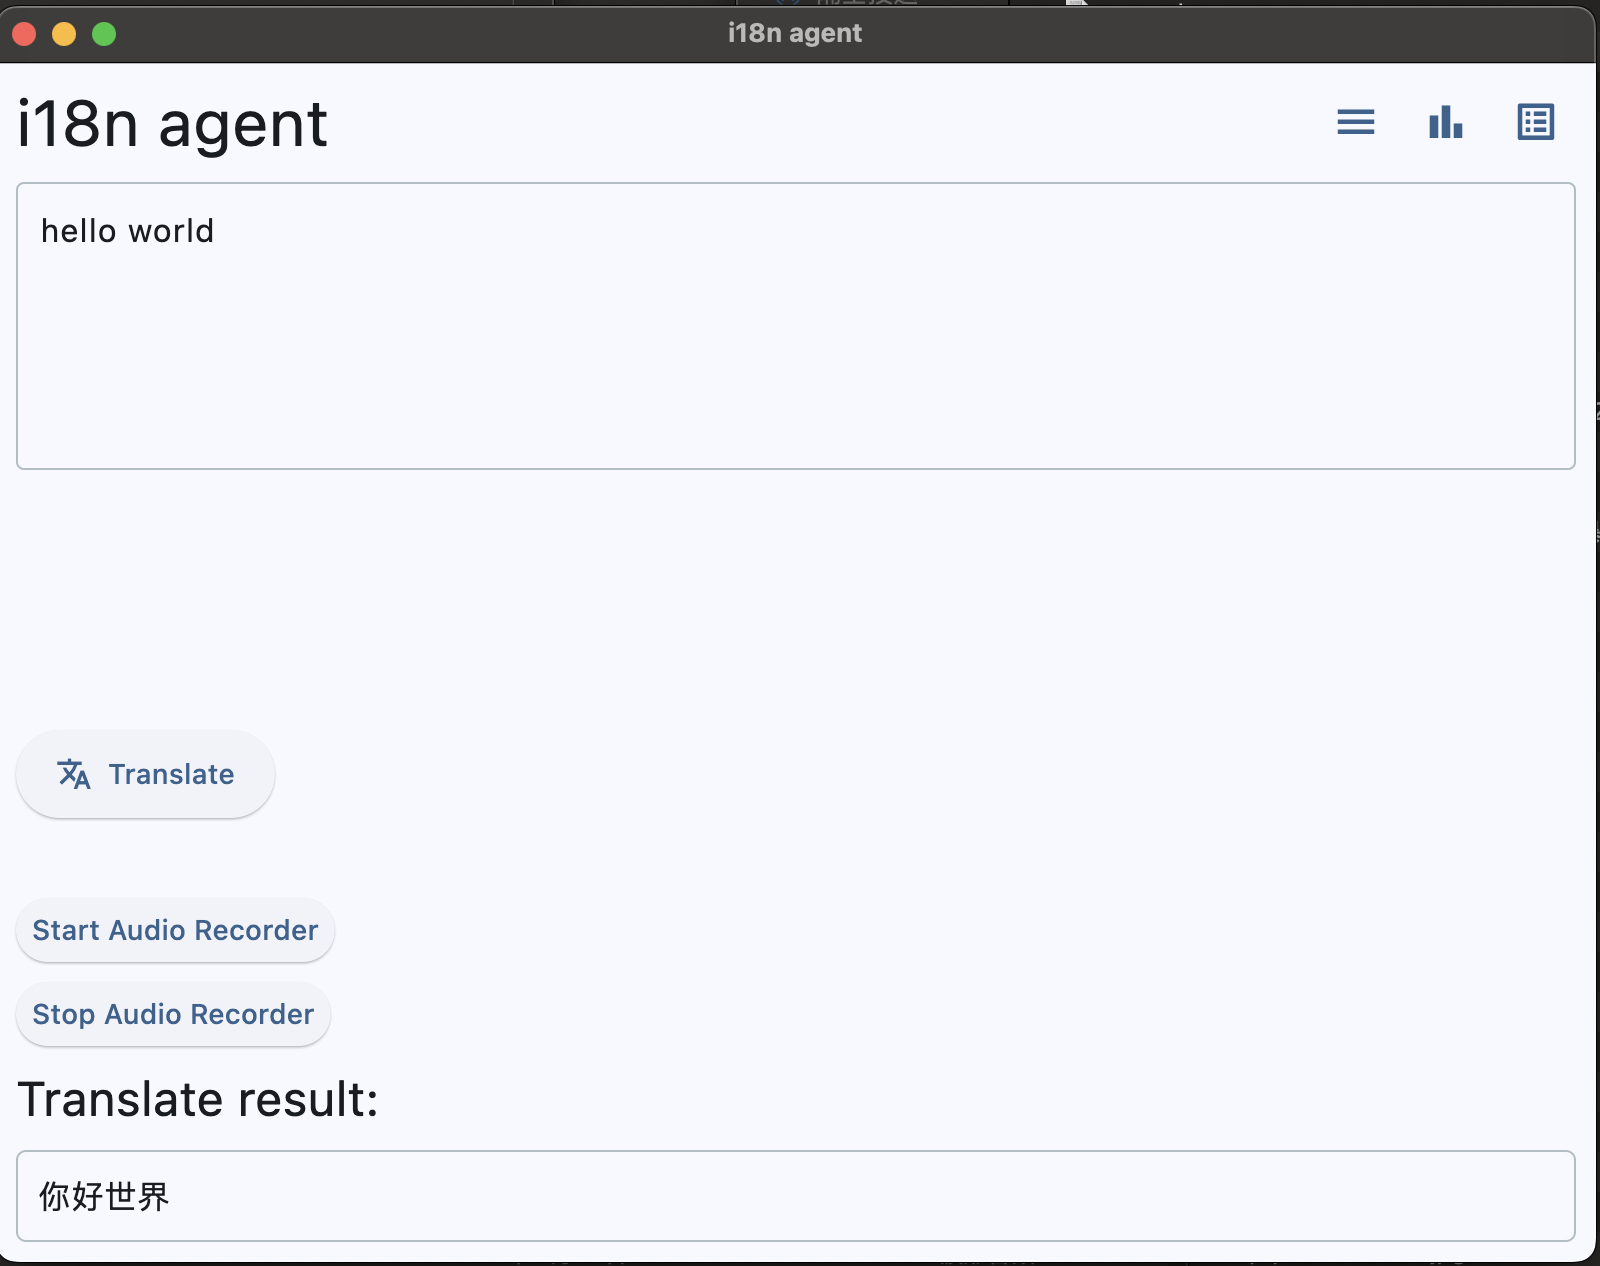Image resolution: width=1600 pixels, height=1266 pixels.
Task: Start the audio recorder
Action: [x=175, y=930]
